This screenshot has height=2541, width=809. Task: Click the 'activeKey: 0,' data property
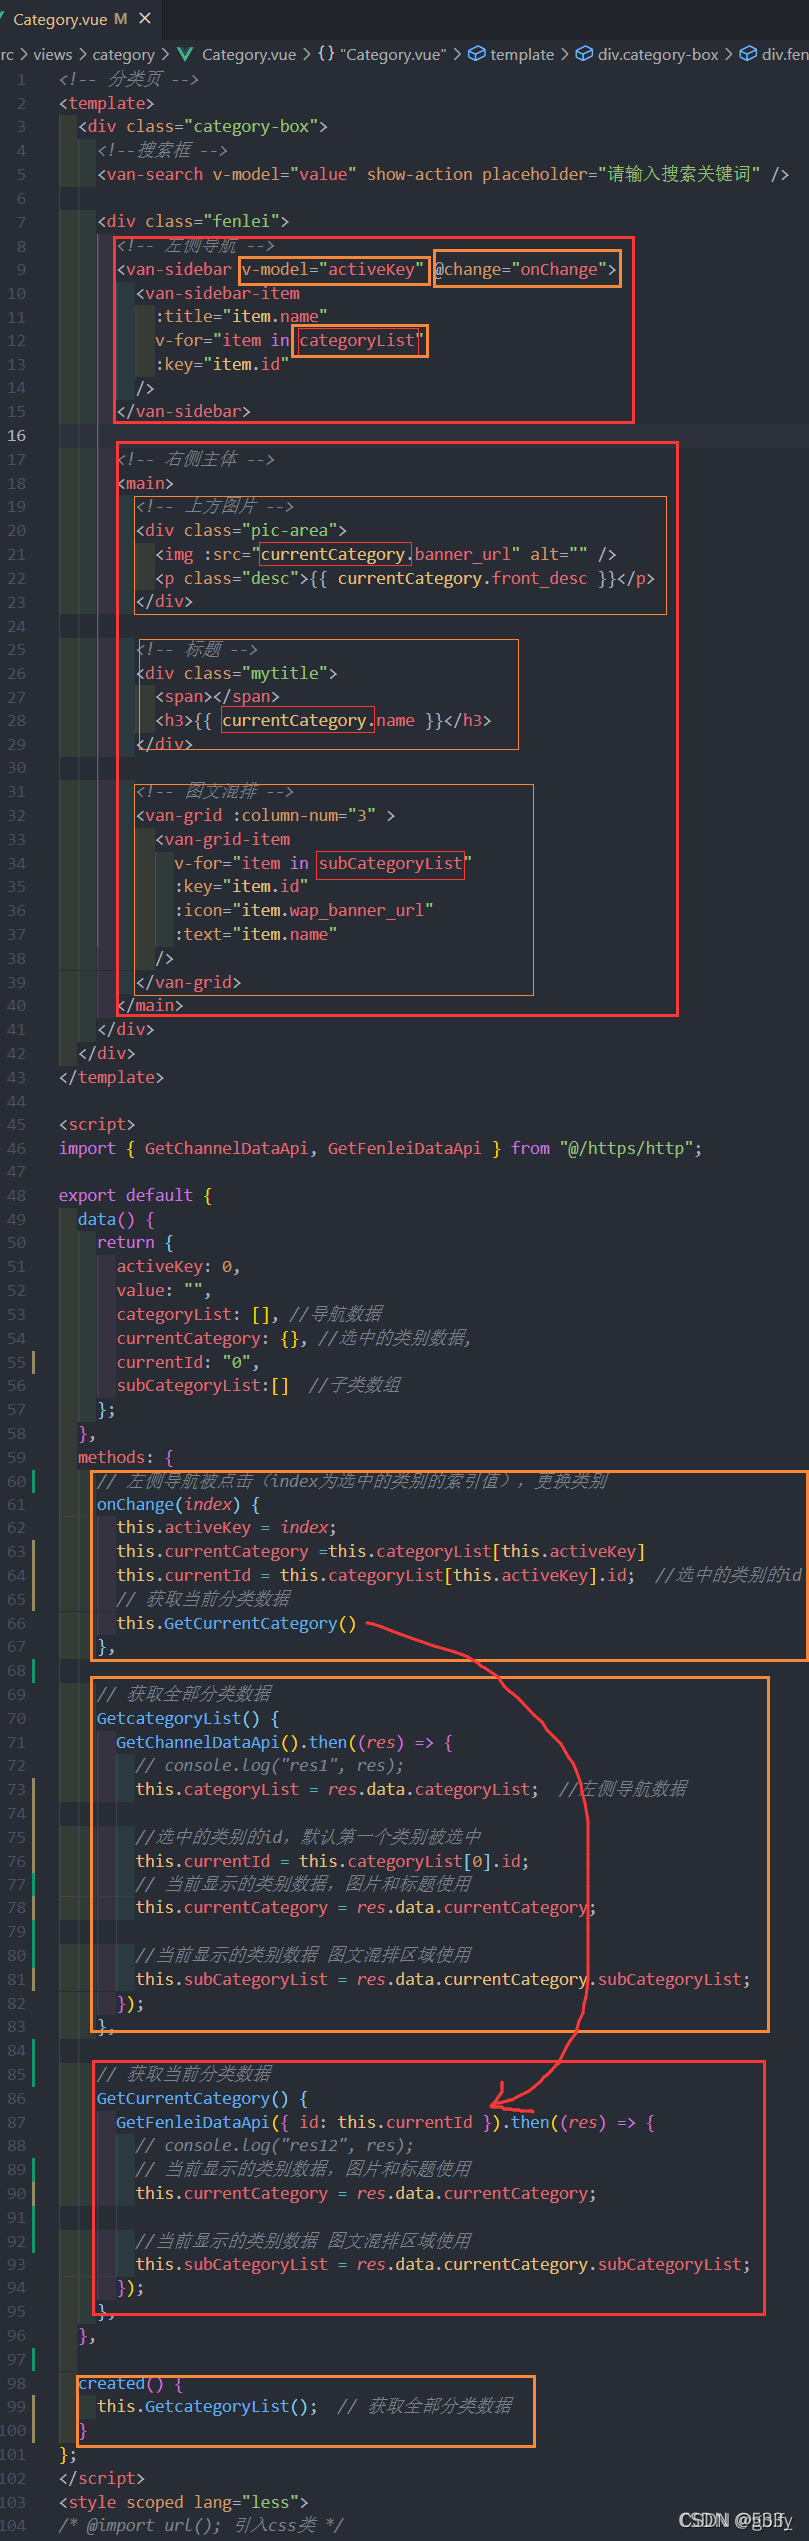(178, 1266)
